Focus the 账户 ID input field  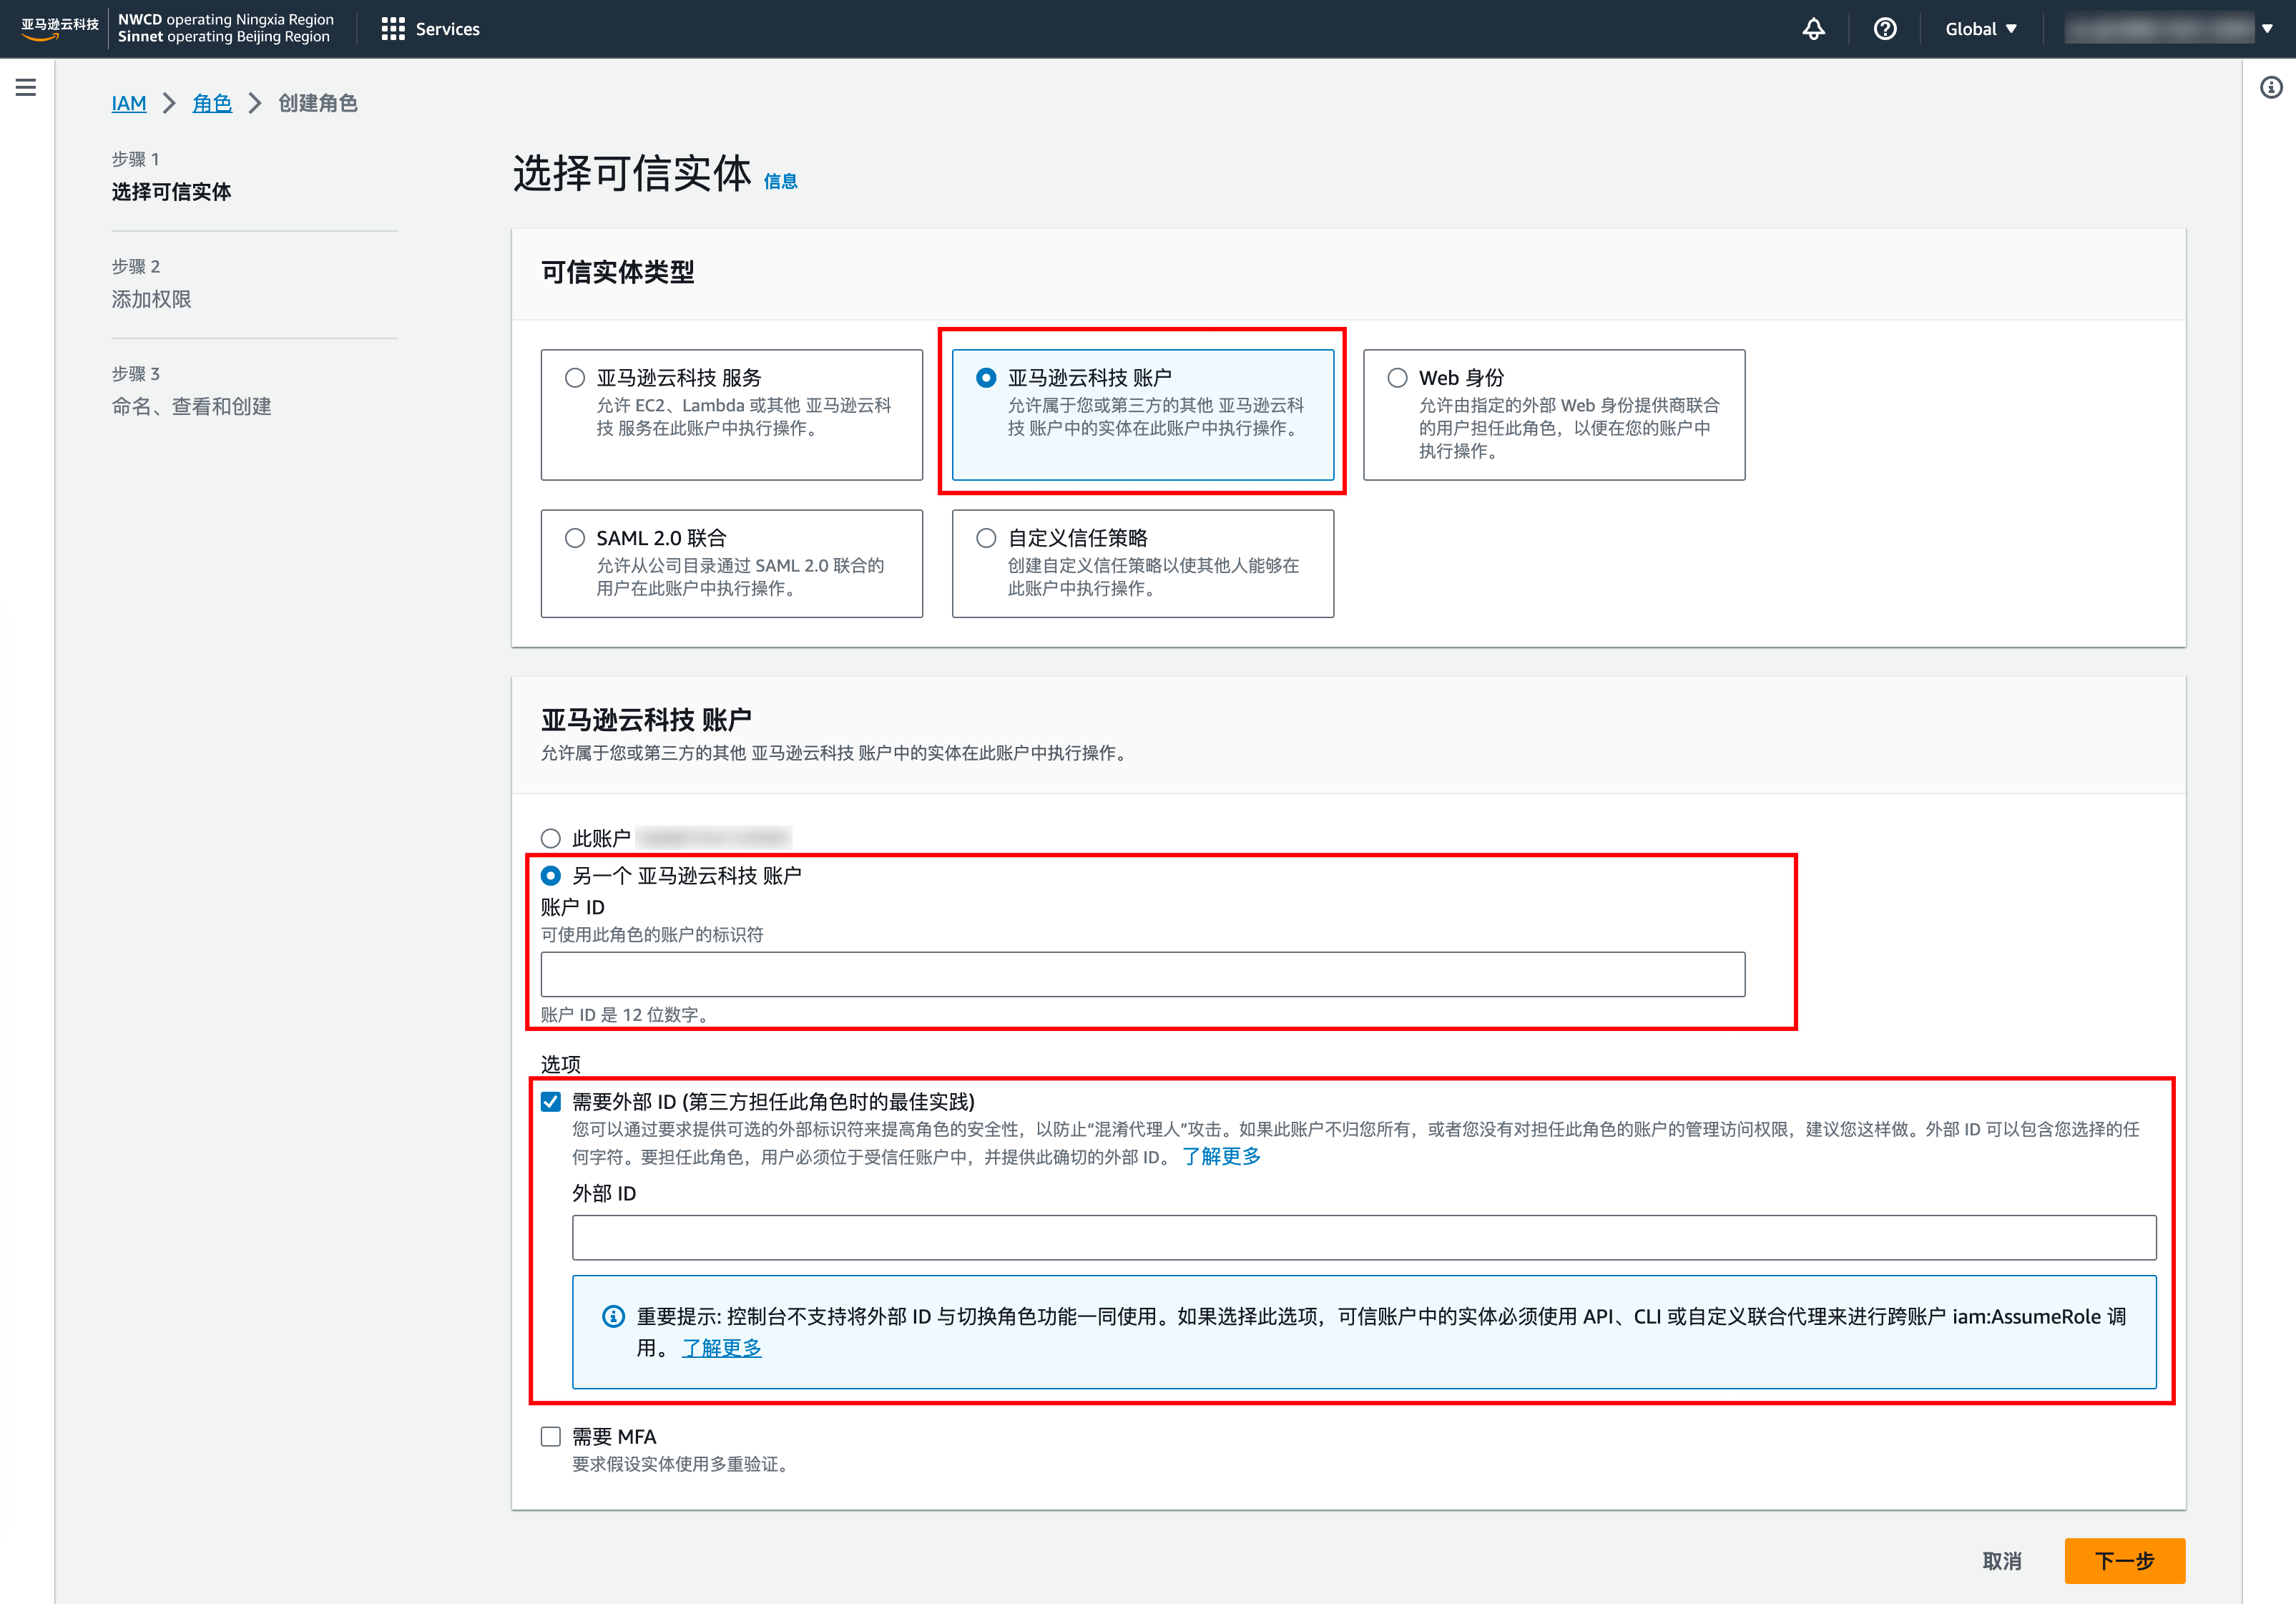(x=1142, y=974)
